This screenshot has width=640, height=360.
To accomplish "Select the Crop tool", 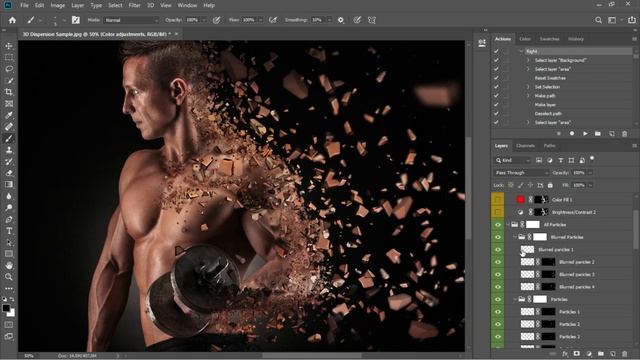I will point(9,92).
